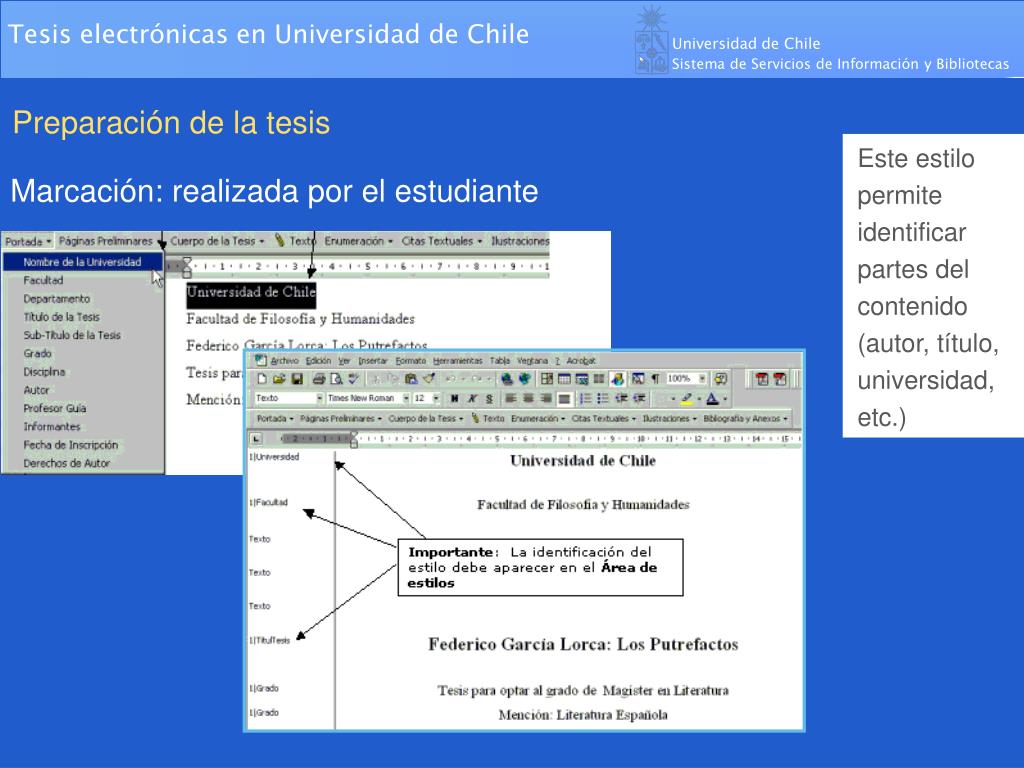Open Print Preview from the toolbar
This screenshot has height=768, width=1024.
[x=336, y=379]
